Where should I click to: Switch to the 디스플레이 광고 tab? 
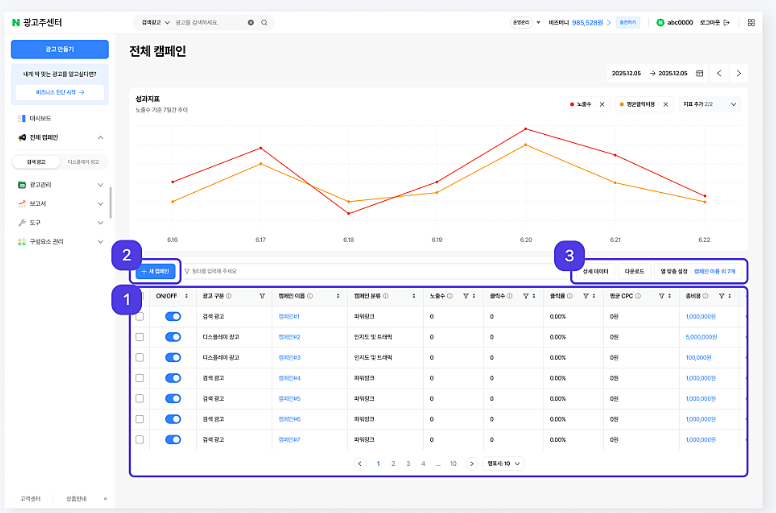tap(83, 161)
